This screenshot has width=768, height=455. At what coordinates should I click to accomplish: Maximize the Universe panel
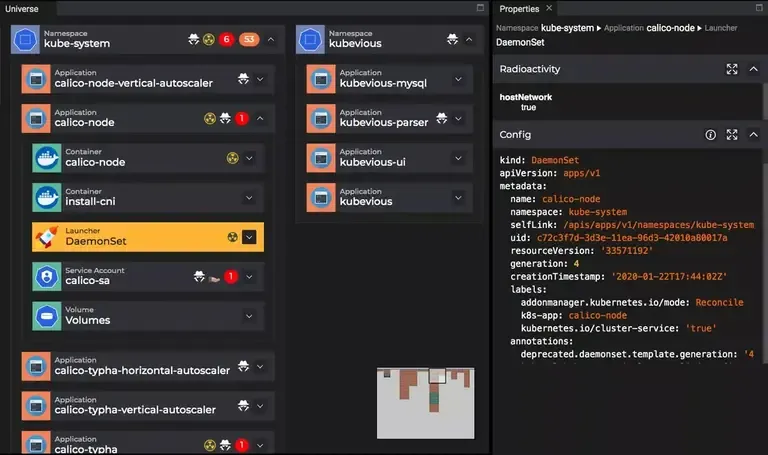[x=480, y=8]
